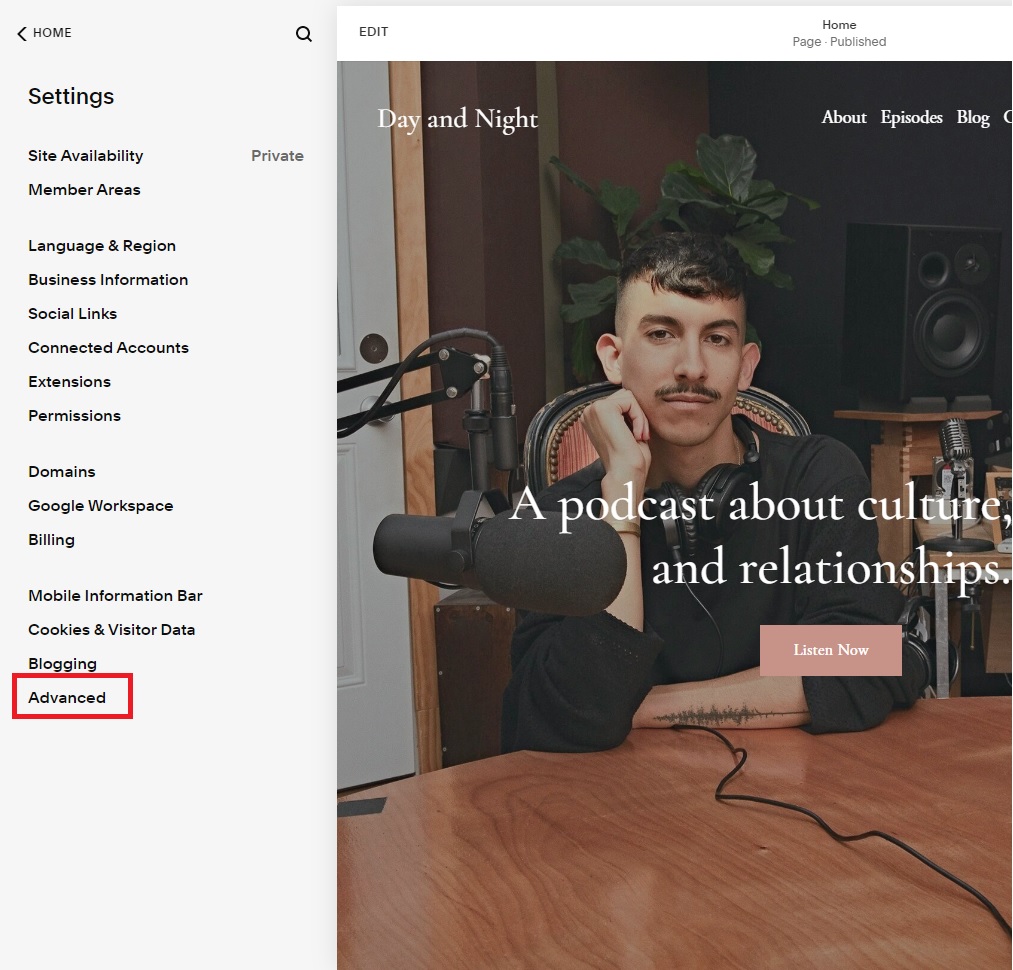This screenshot has height=970, width=1013.
Task: Select Social Links option
Action: [x=73, y=314]
